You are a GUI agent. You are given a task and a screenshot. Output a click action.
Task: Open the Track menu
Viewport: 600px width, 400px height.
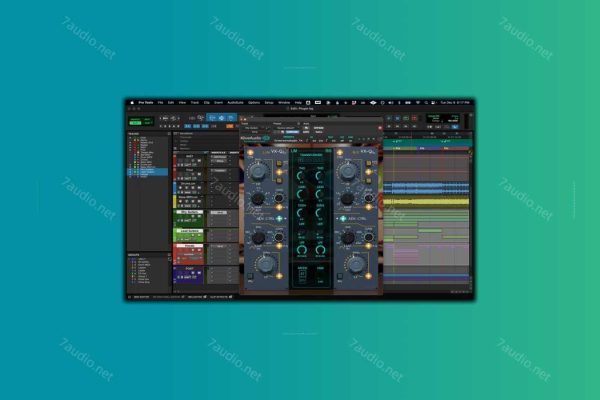[195, 103]
